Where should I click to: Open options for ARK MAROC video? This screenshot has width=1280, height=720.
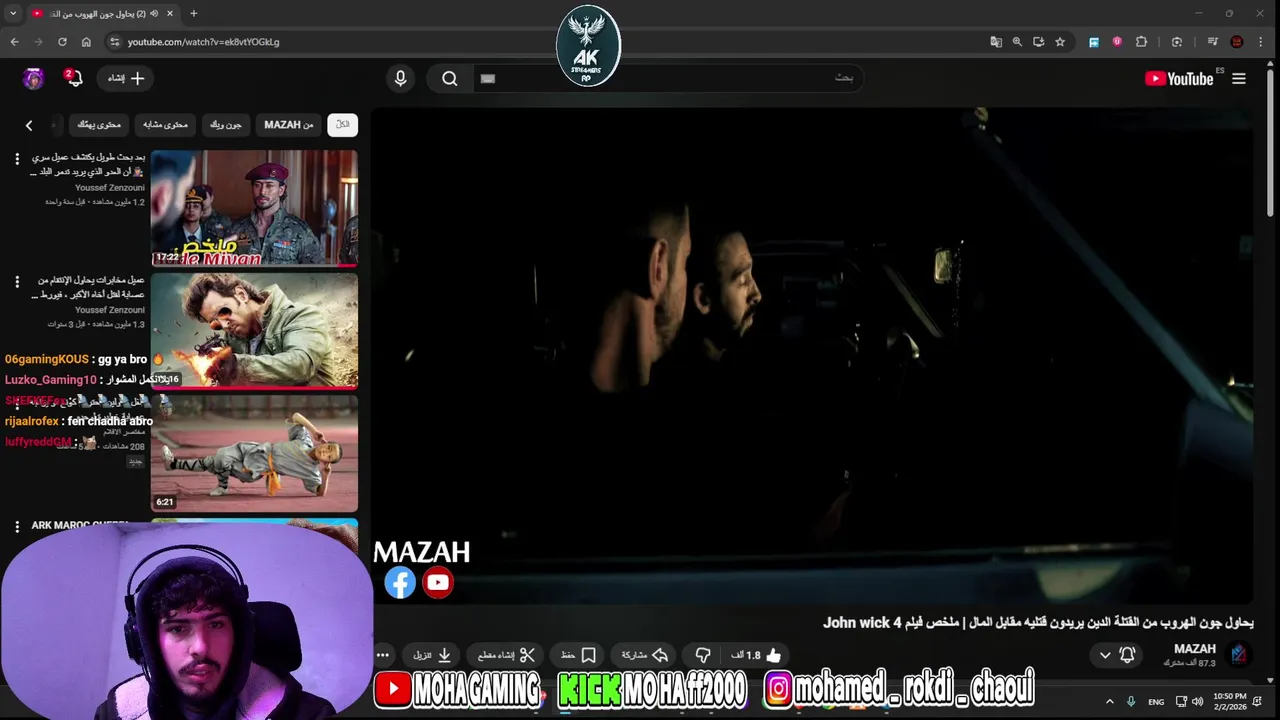pos(17,526)
